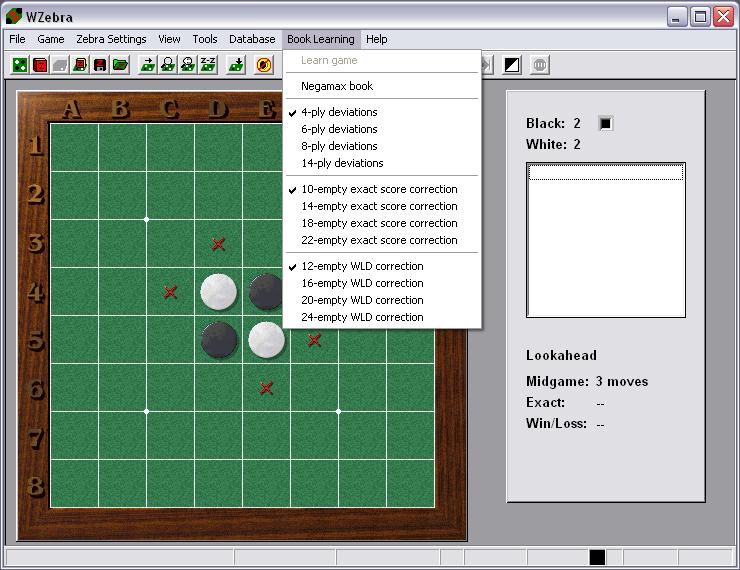Click the black and white diagonal icon
740x570 pixels.
(x=512, y=65)
